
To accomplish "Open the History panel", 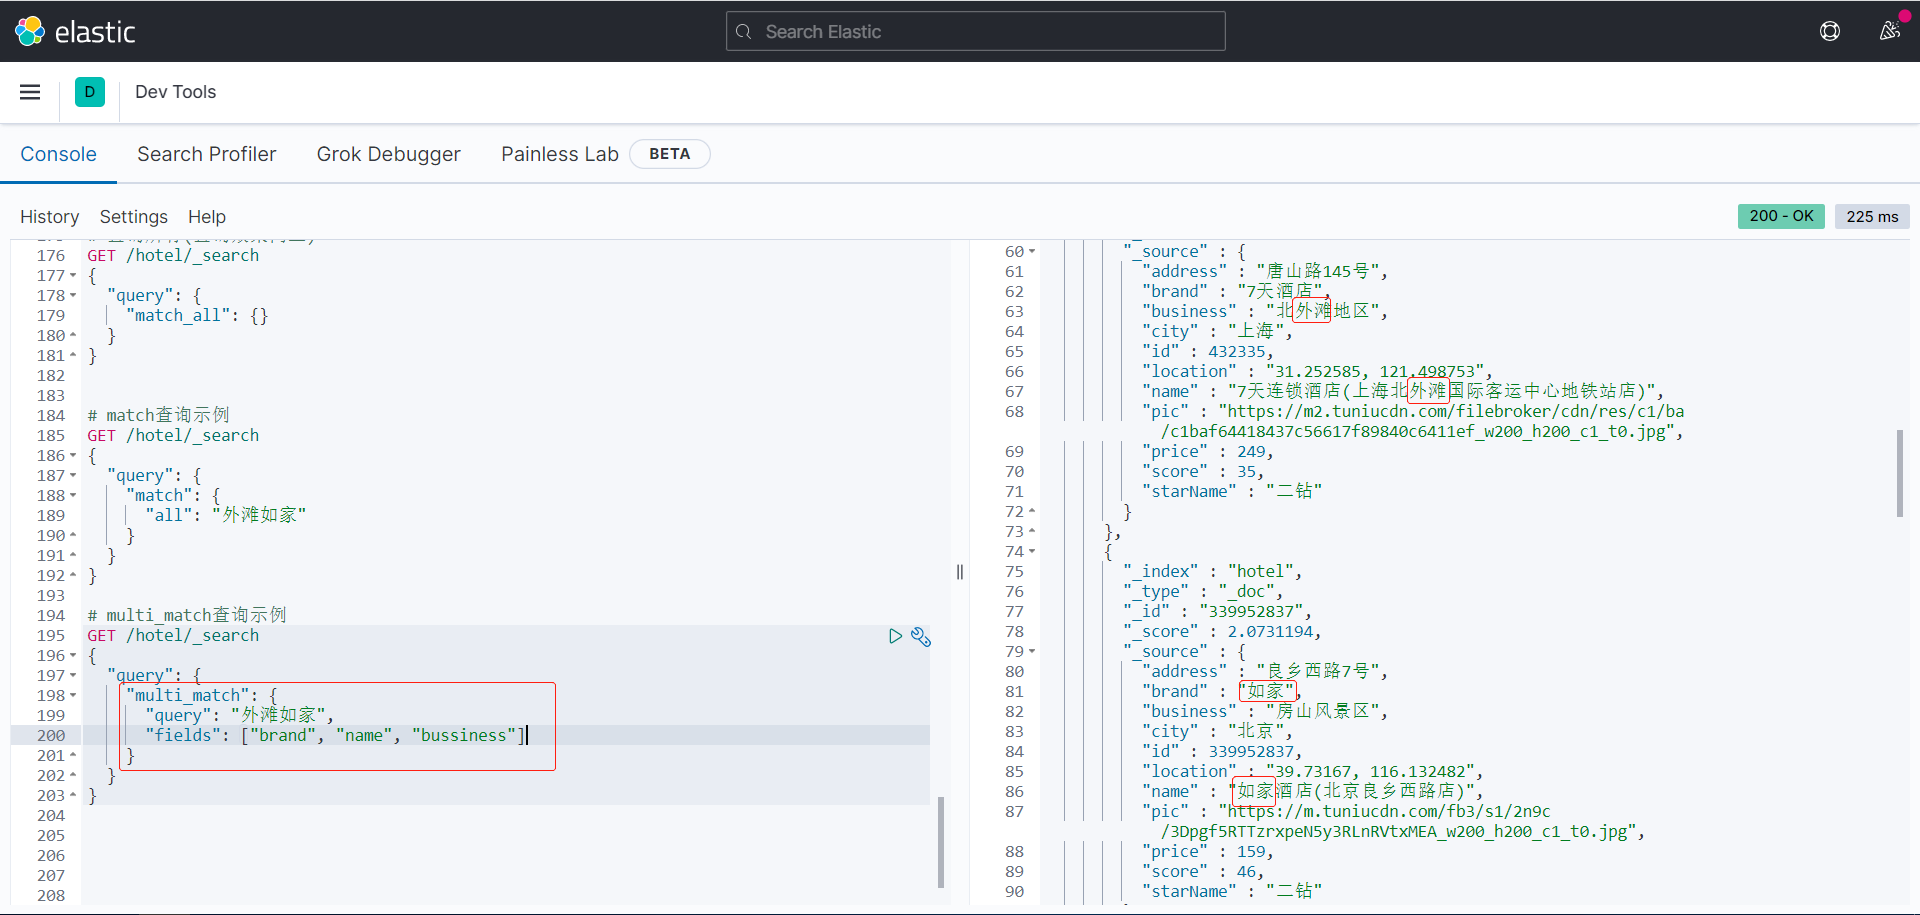I will [x=49, y=217].
